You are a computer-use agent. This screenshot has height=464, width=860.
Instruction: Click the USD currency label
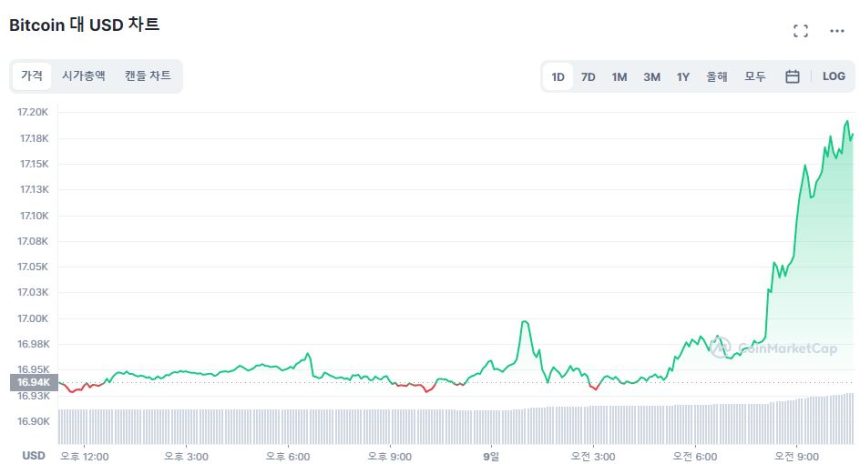tap(33, 456)
